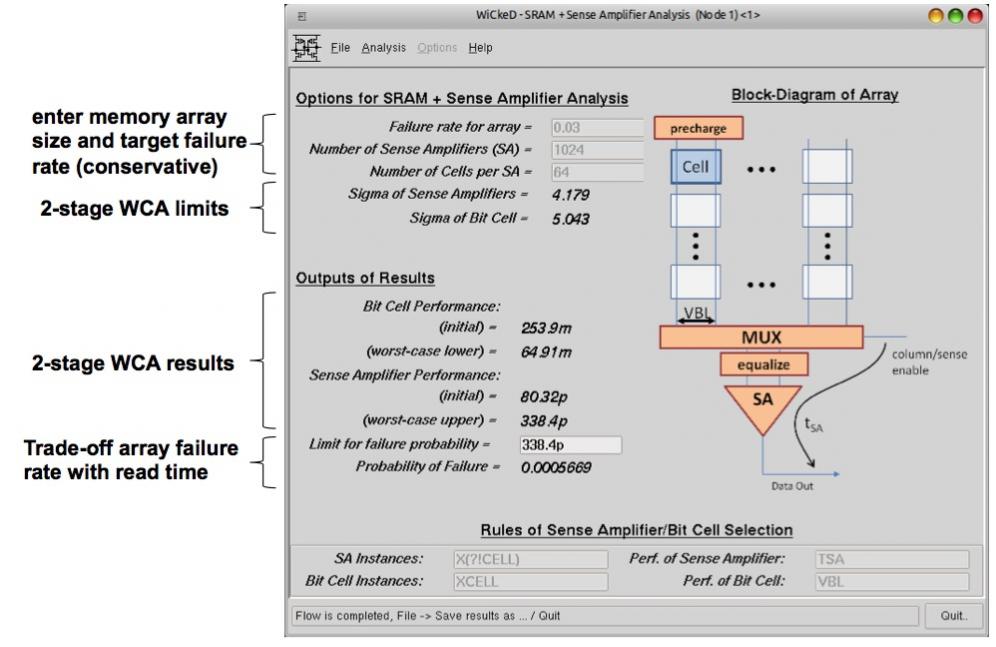Screen dimensions: 996x647
Task: Click the precharge block in diagram
Action: coord(698,128)
